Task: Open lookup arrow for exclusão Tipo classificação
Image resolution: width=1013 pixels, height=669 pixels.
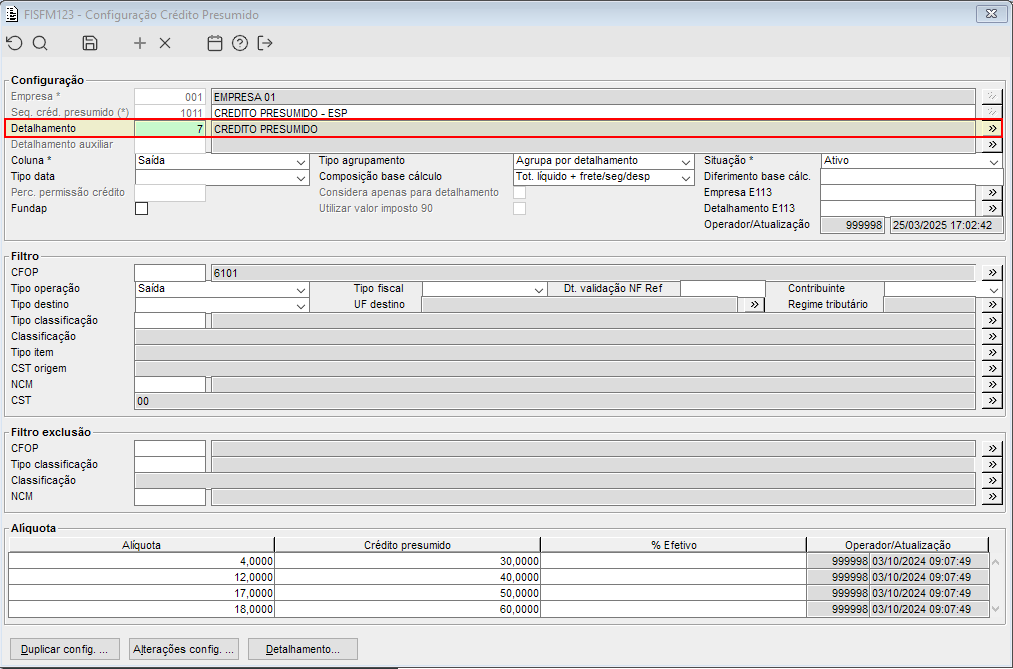Action: tap(992, 464)
